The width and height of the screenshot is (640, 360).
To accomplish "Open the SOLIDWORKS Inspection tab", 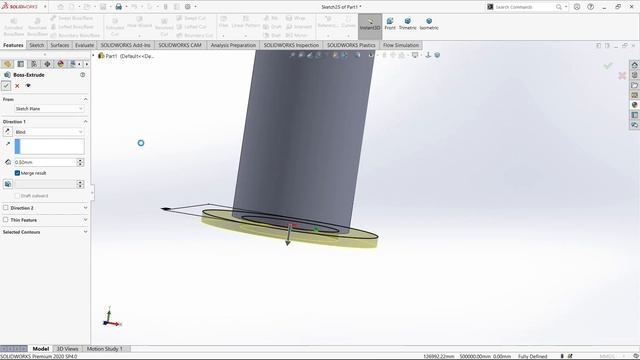I will pos(291,45).
